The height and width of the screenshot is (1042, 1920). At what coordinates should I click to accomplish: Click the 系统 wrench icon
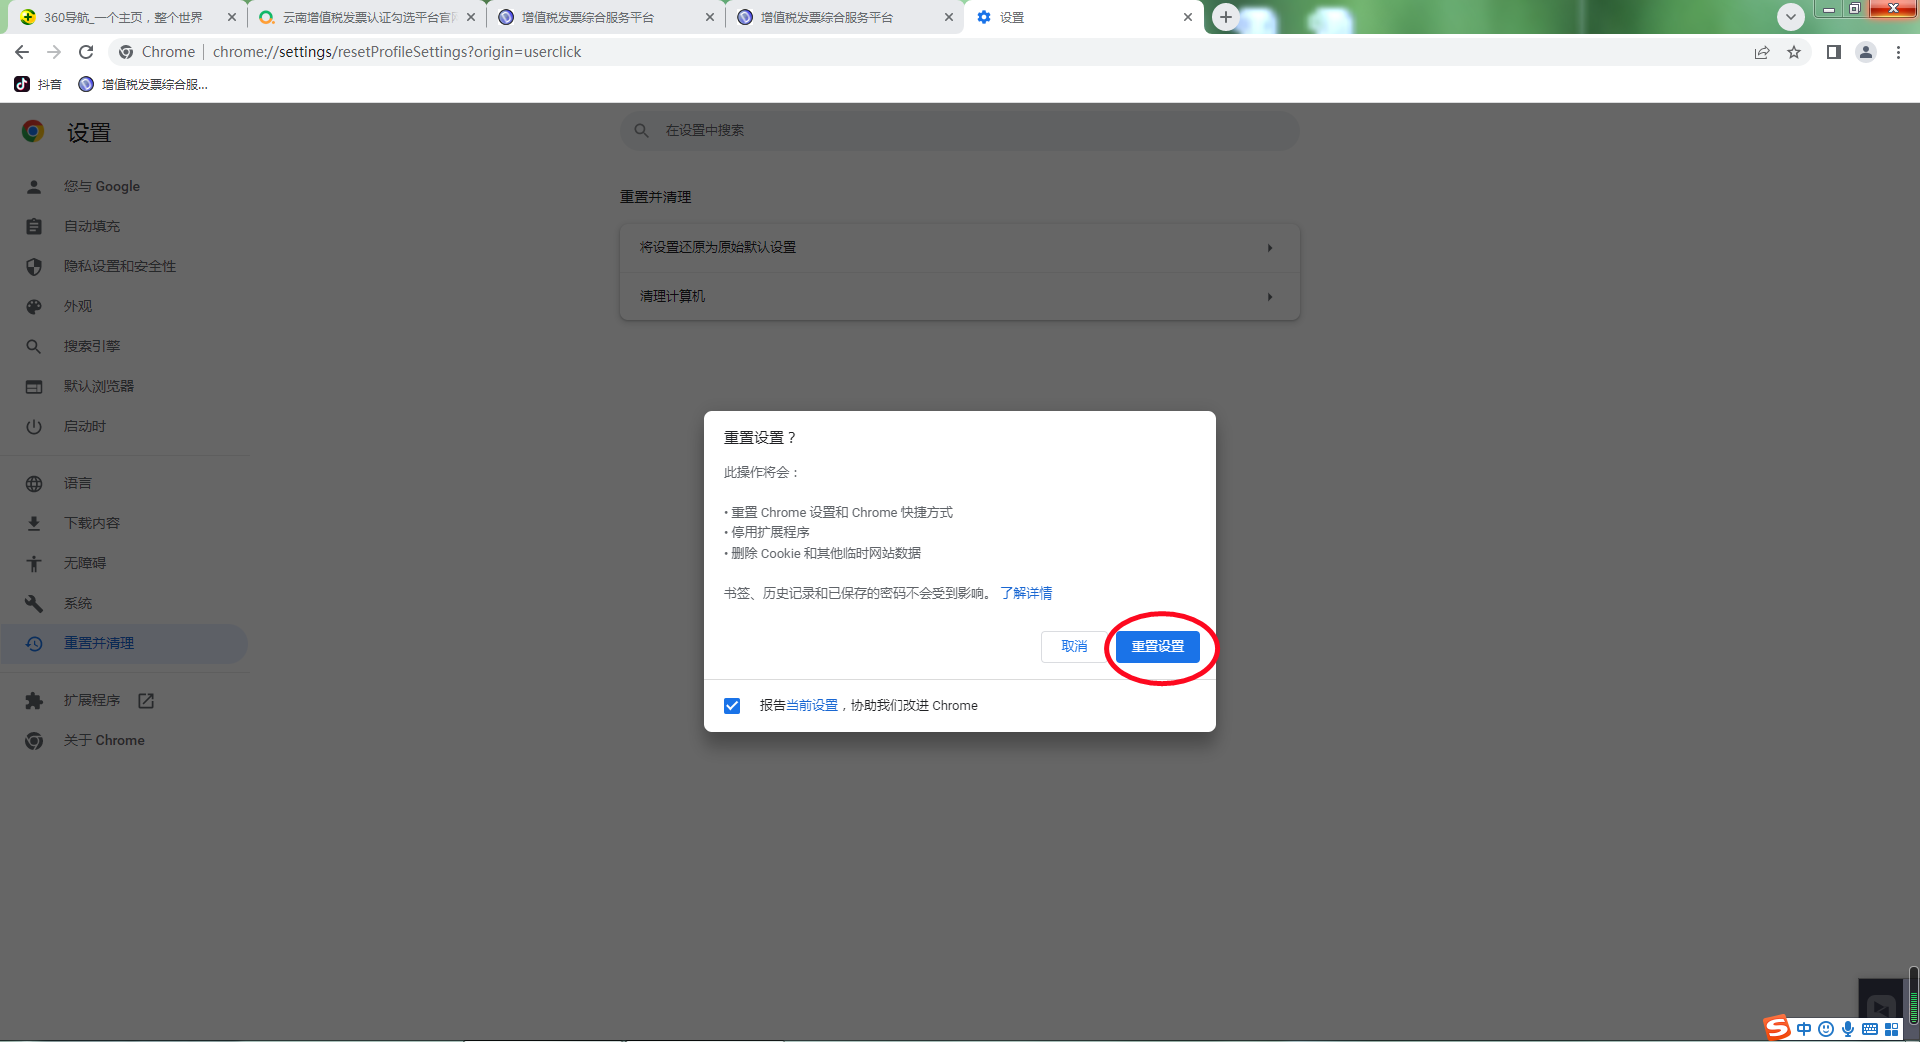[34, 604]
